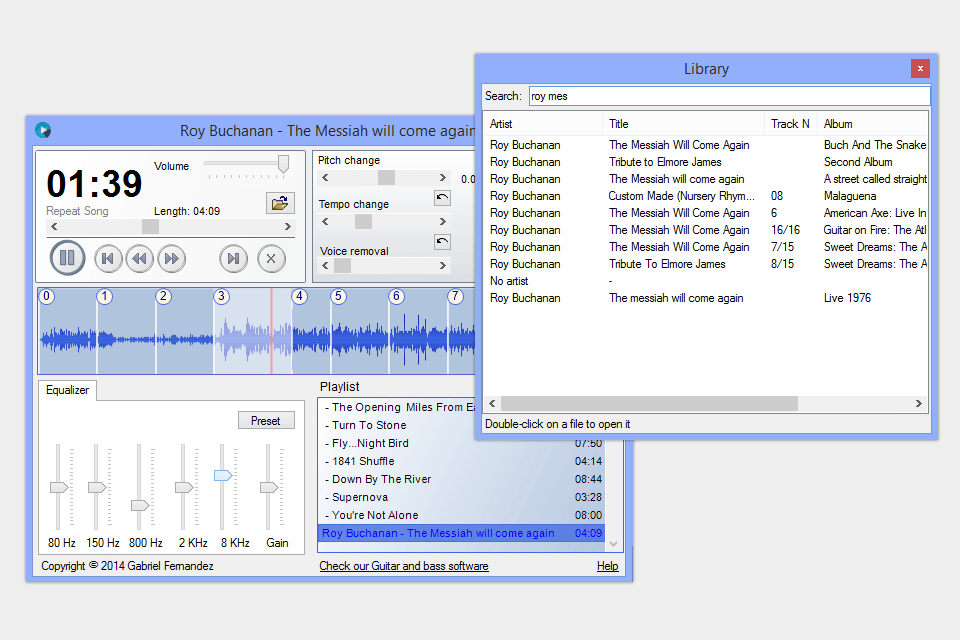Click the round X stop button
This screenshot has height=640, width=960.
pos(271,259)
